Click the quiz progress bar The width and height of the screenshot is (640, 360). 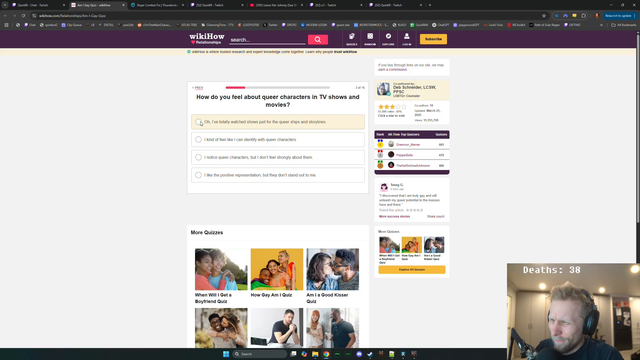coord(278,87)
